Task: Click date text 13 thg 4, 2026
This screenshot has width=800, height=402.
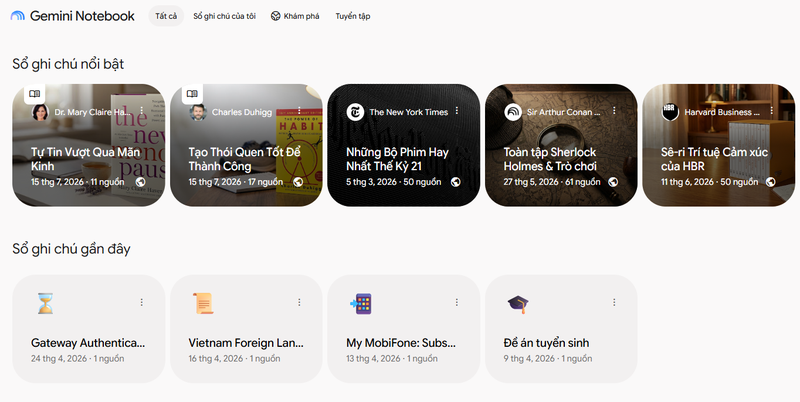Action: tap(373, 359)
